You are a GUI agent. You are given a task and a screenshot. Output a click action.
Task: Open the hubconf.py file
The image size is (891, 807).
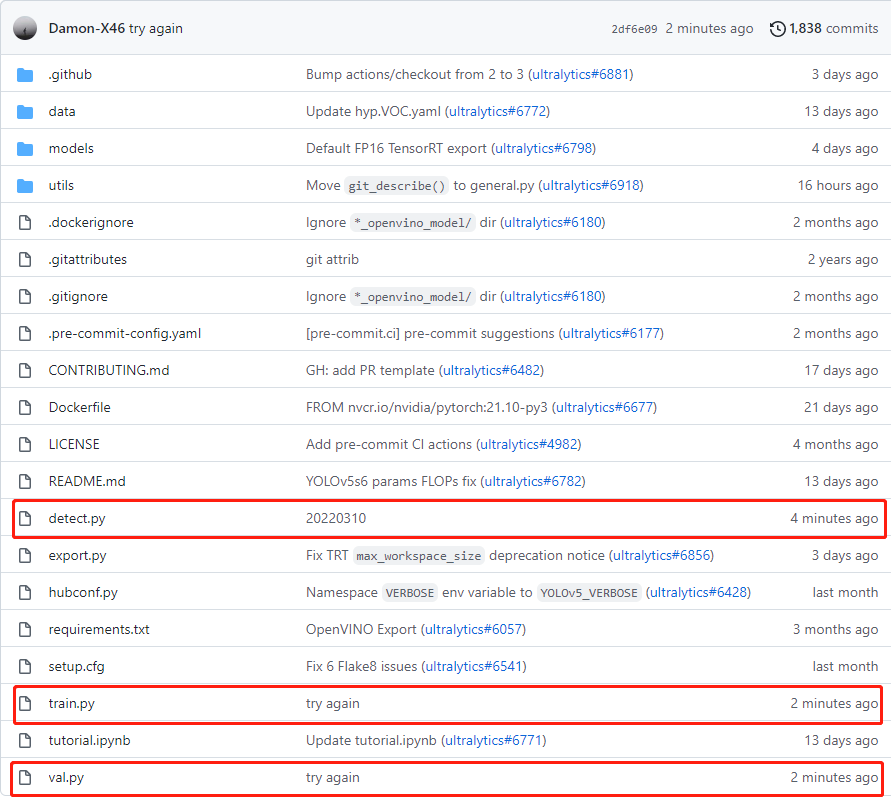pyautogui.click(x=83, y=592)
